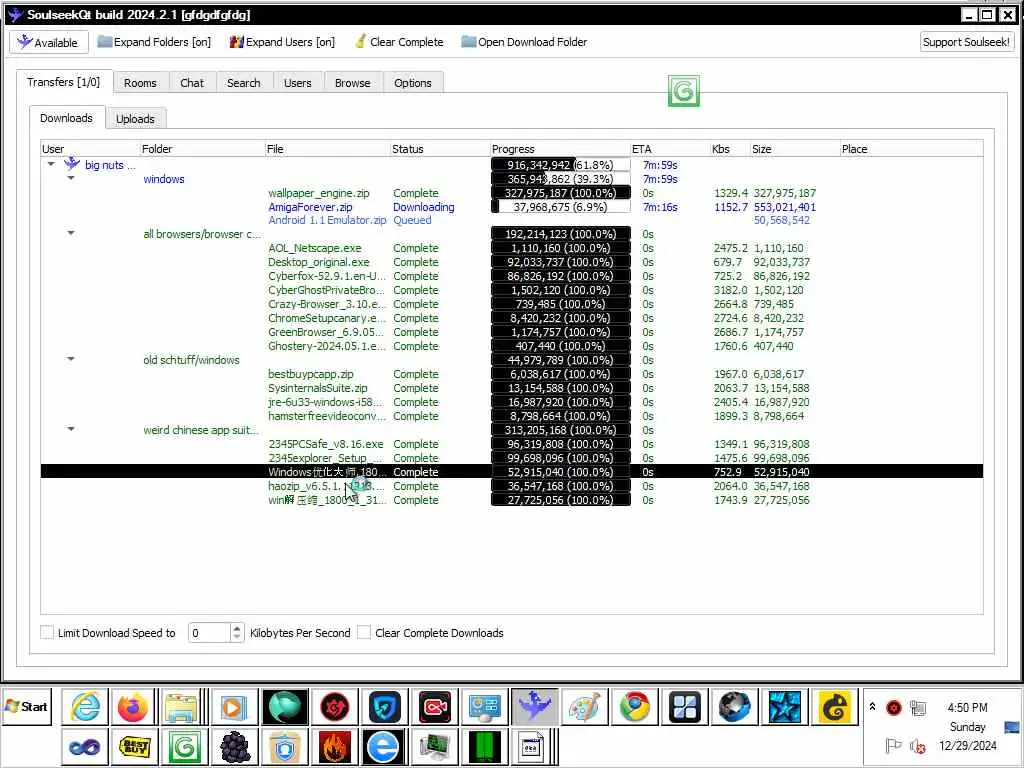The width and height of the screenshot is (1024, 768).
Task: Click the big nuts total progress bar
Action: tap(560, 165)
